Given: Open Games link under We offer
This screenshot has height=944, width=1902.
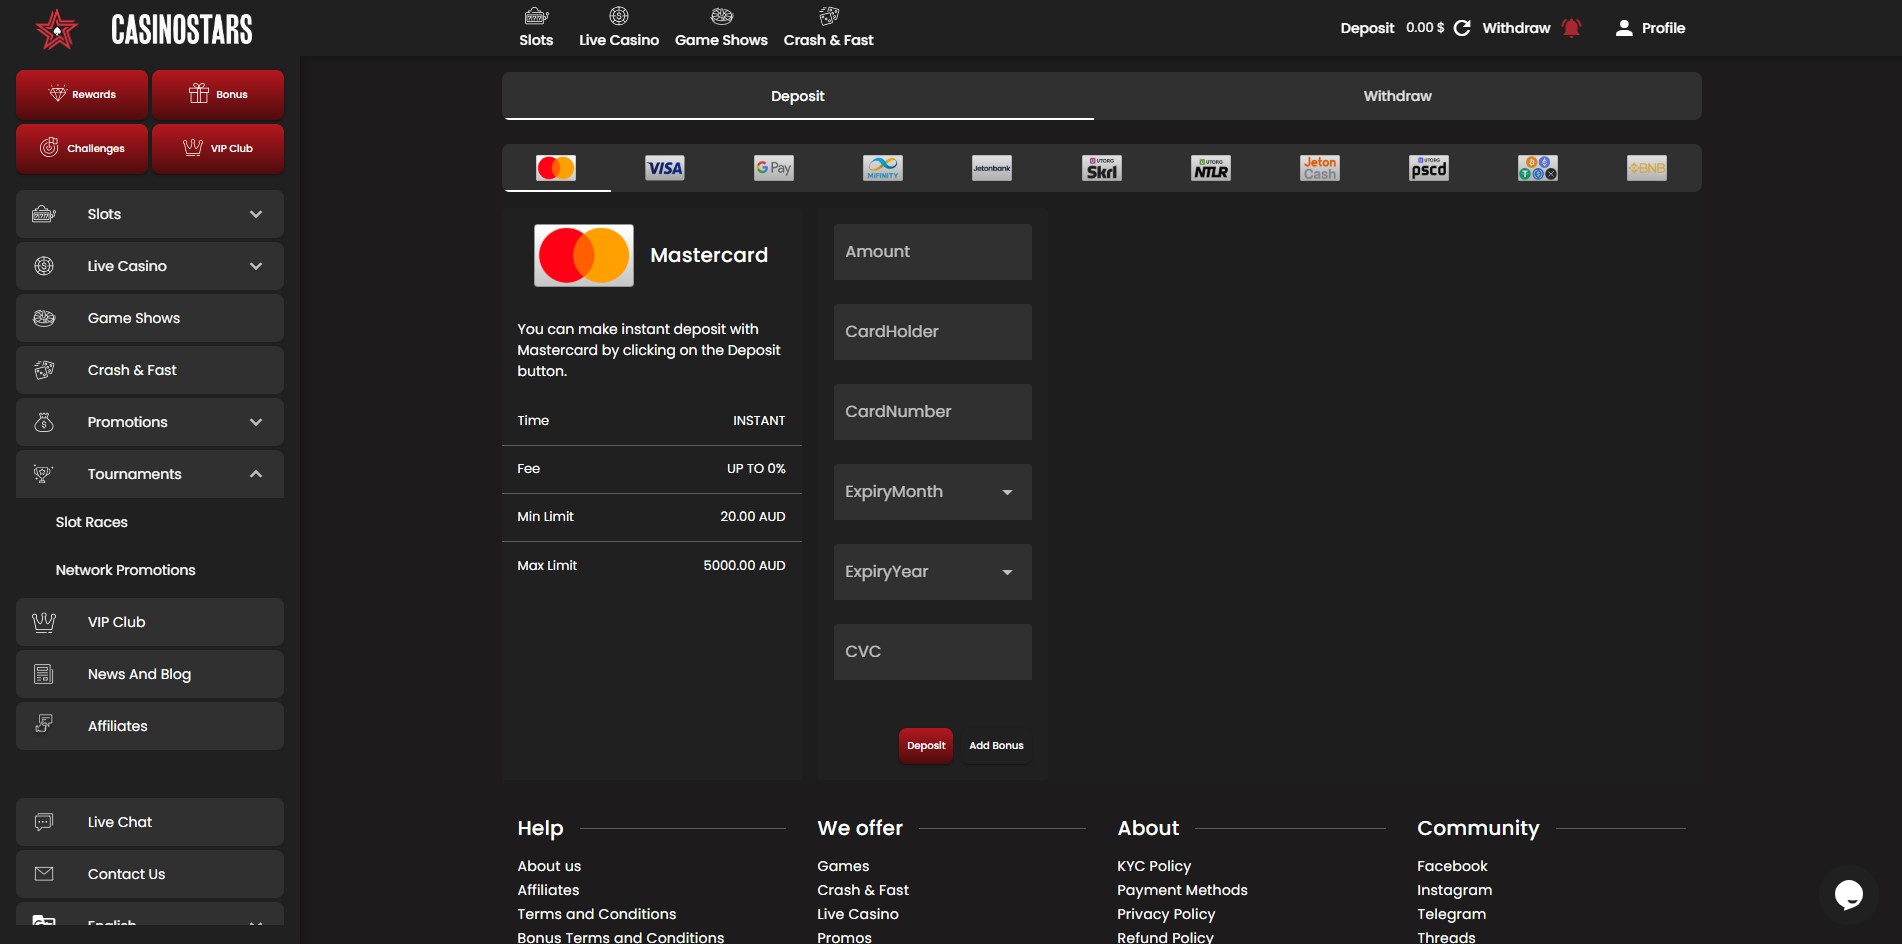Looking at the screenshot, I should (x=843, y=866).
